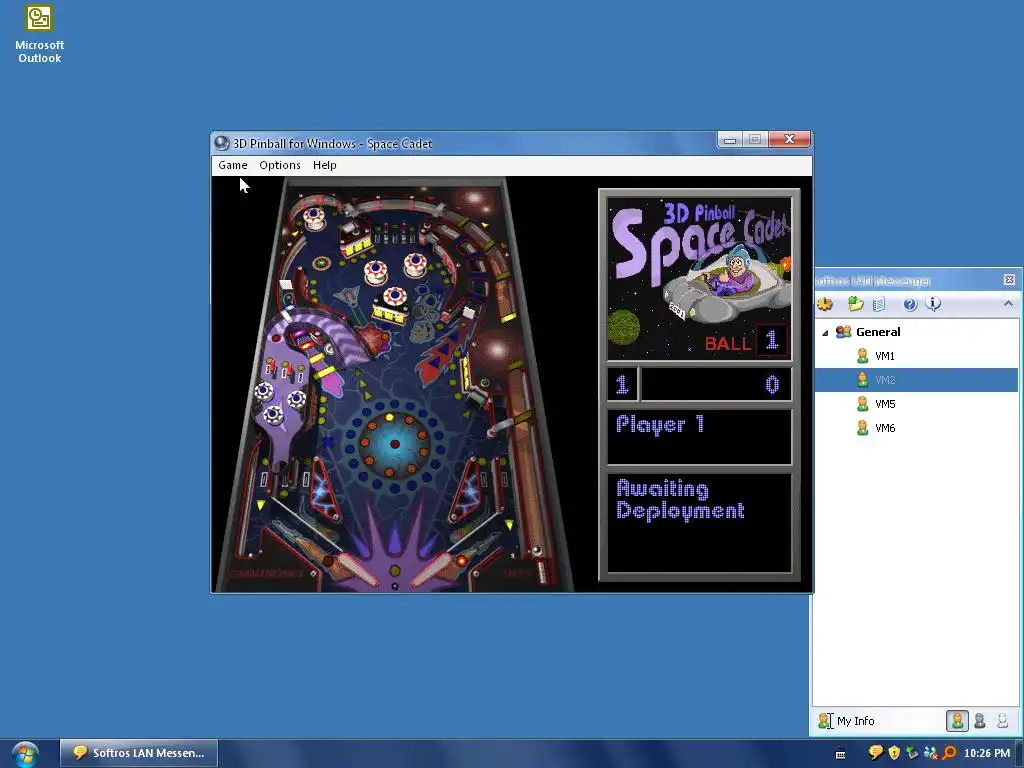This screenshot has height=768, width=1024.
Task: Click the VM6 user avatar icon
Action: (863, 428)
